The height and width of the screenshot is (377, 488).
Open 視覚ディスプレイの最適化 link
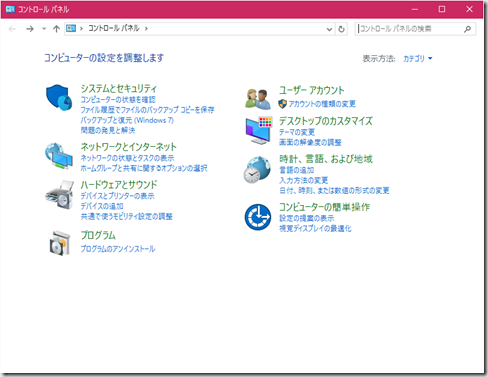[315, 229]
